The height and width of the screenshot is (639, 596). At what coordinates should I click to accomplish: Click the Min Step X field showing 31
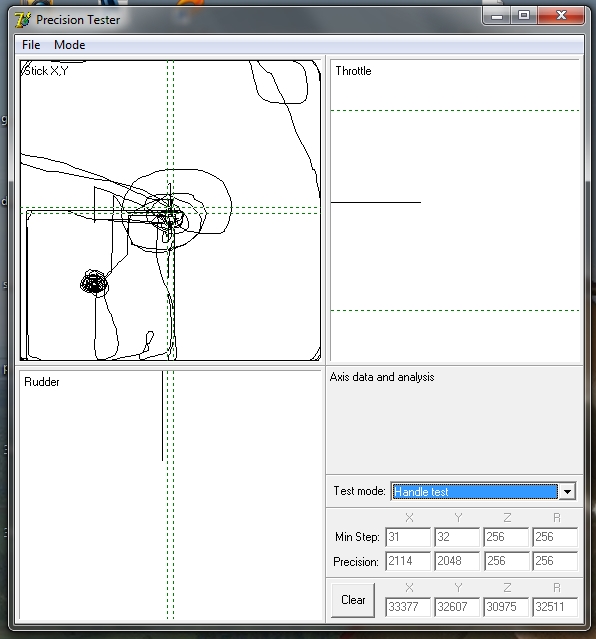(x=408, y=537)
